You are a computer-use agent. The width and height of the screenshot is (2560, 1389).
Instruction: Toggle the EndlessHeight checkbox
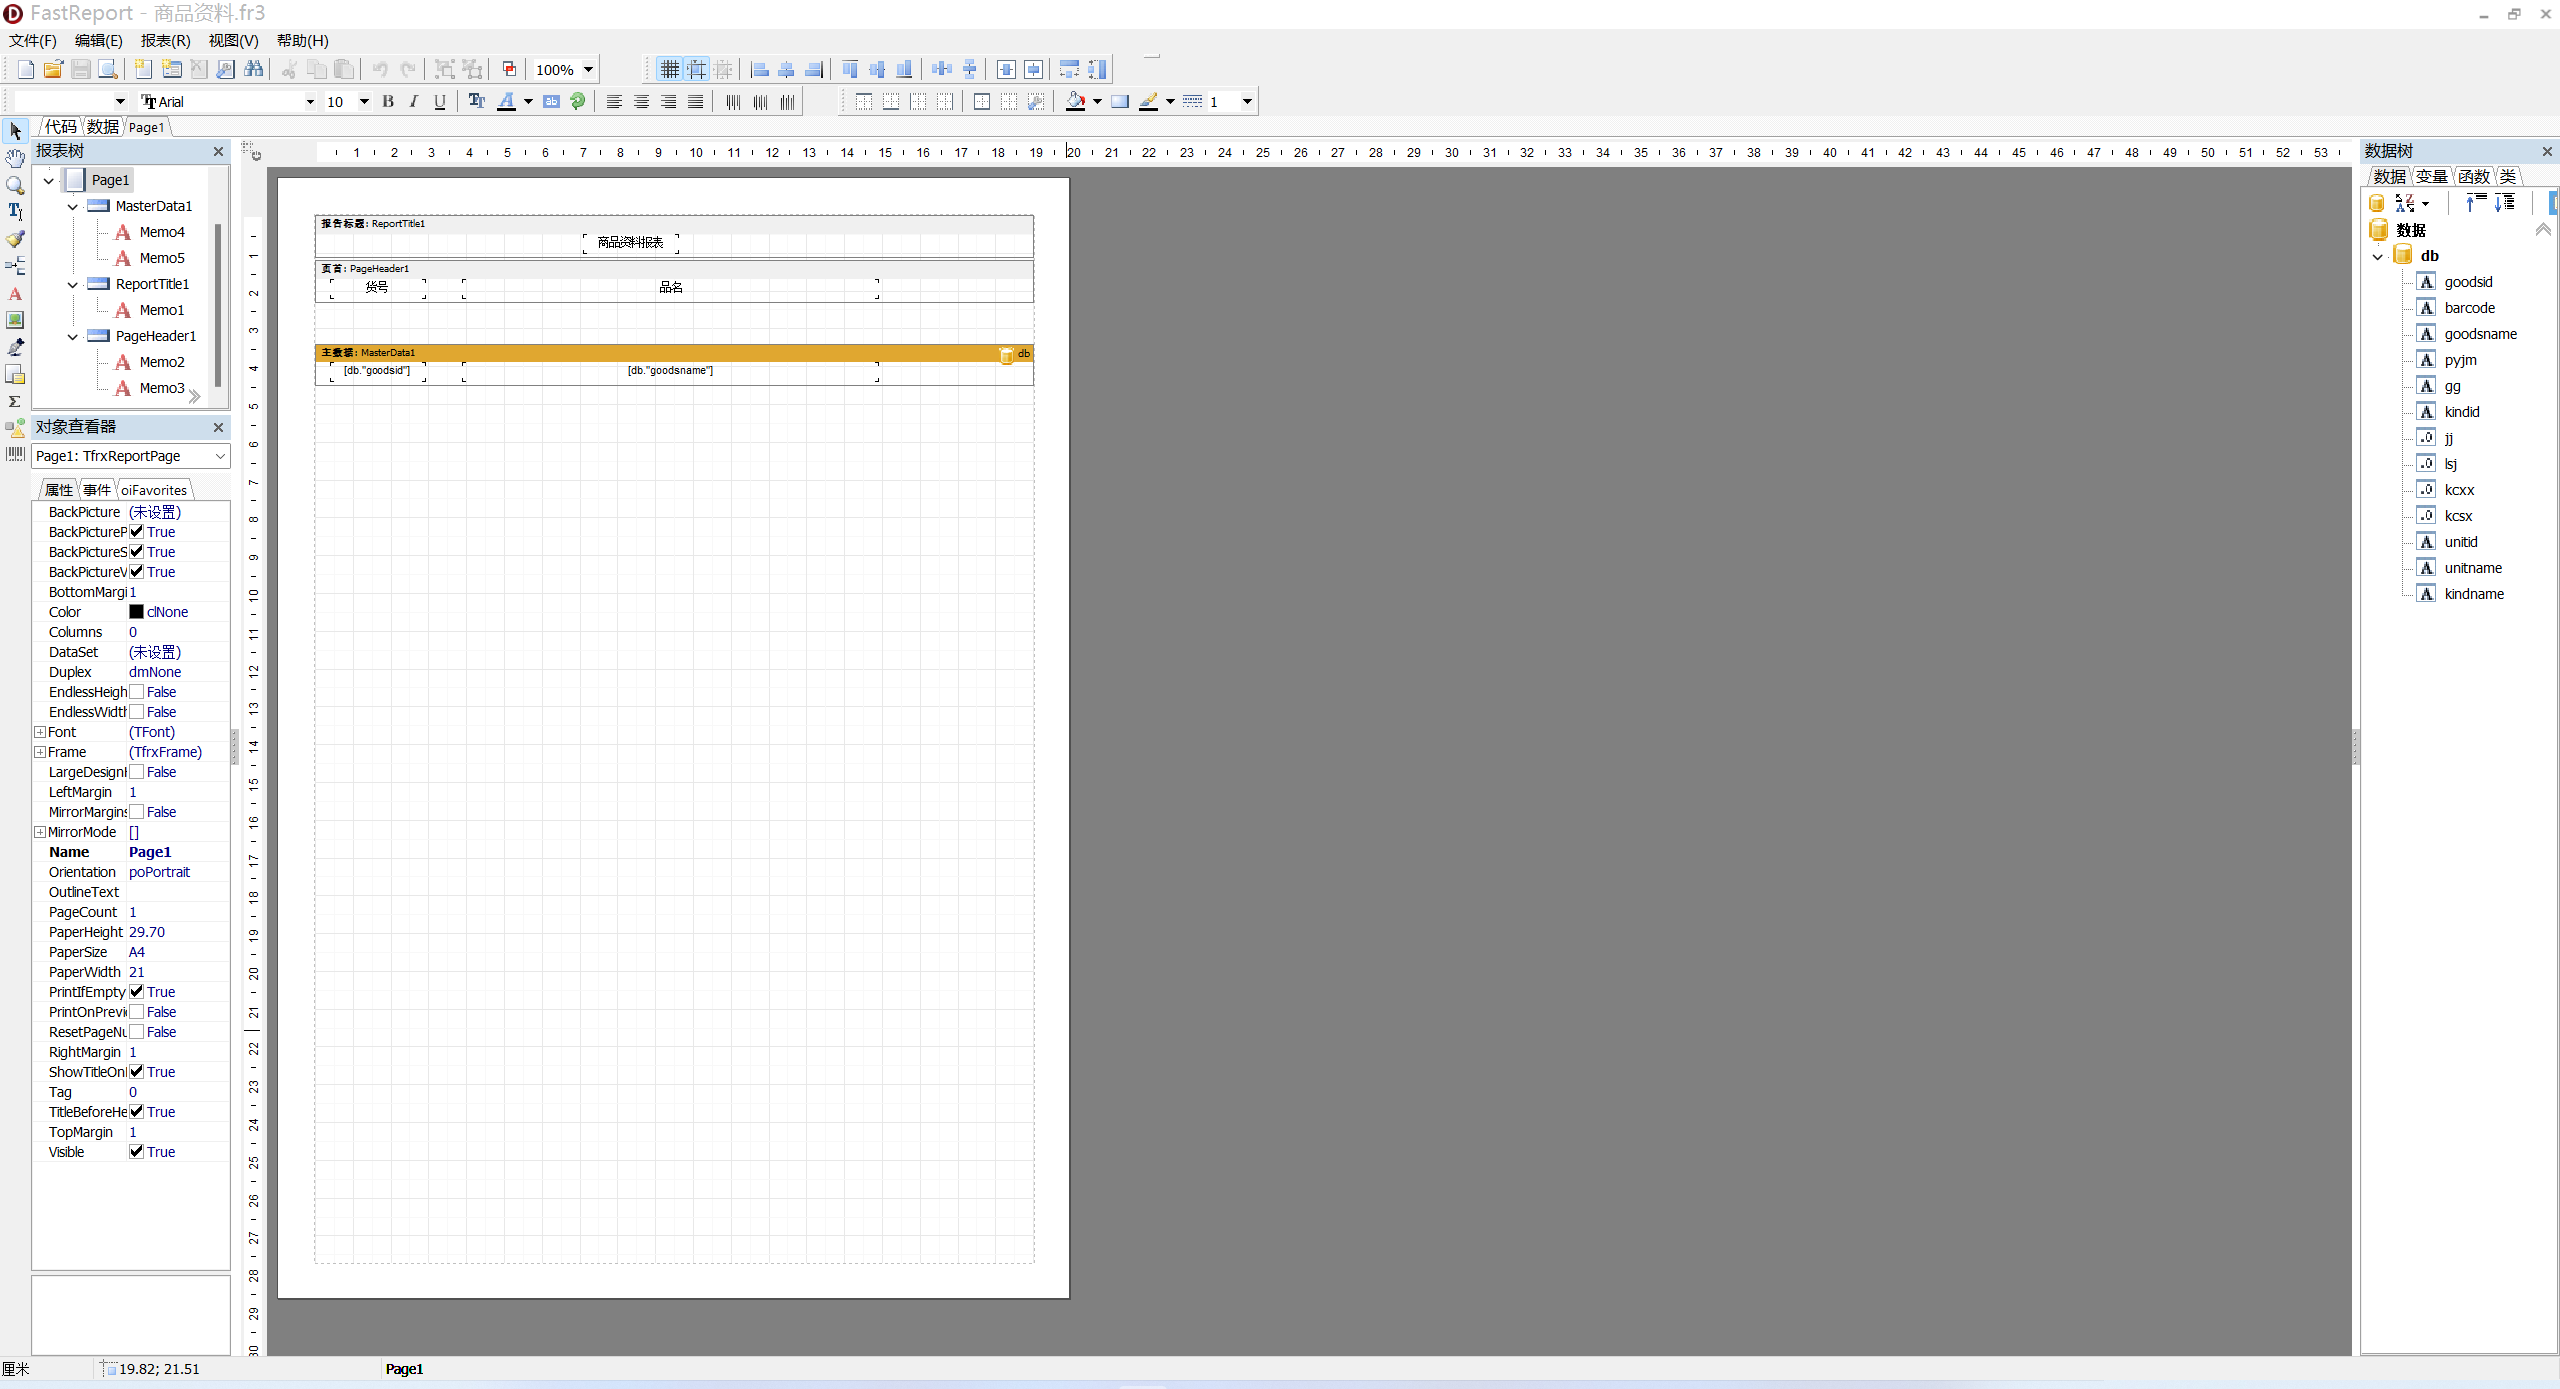pyautogui.click(x=137, y=692)
